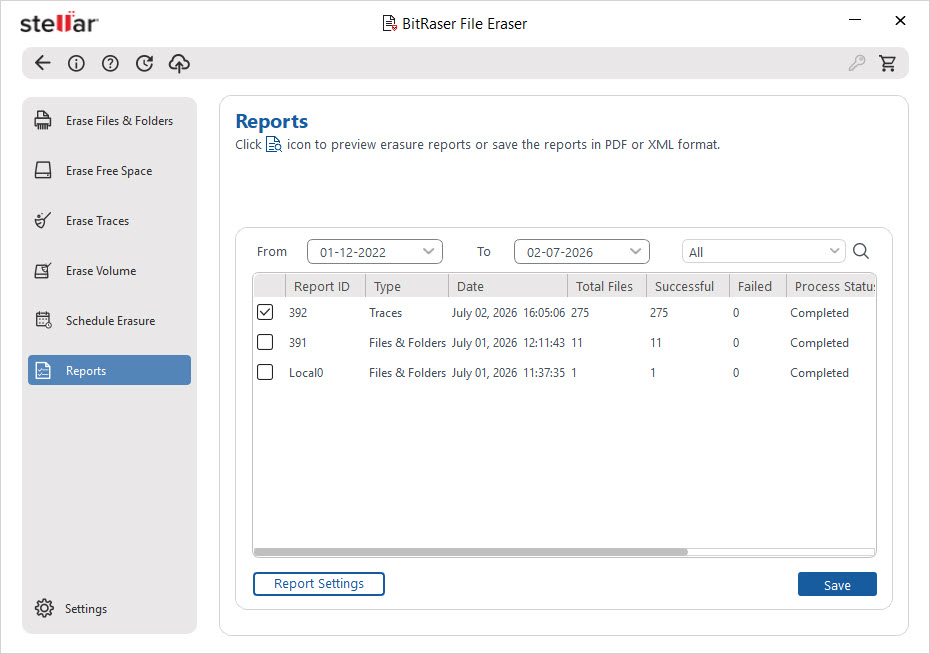
Task: Click the Total Files column header
Action: pos(607,286)
